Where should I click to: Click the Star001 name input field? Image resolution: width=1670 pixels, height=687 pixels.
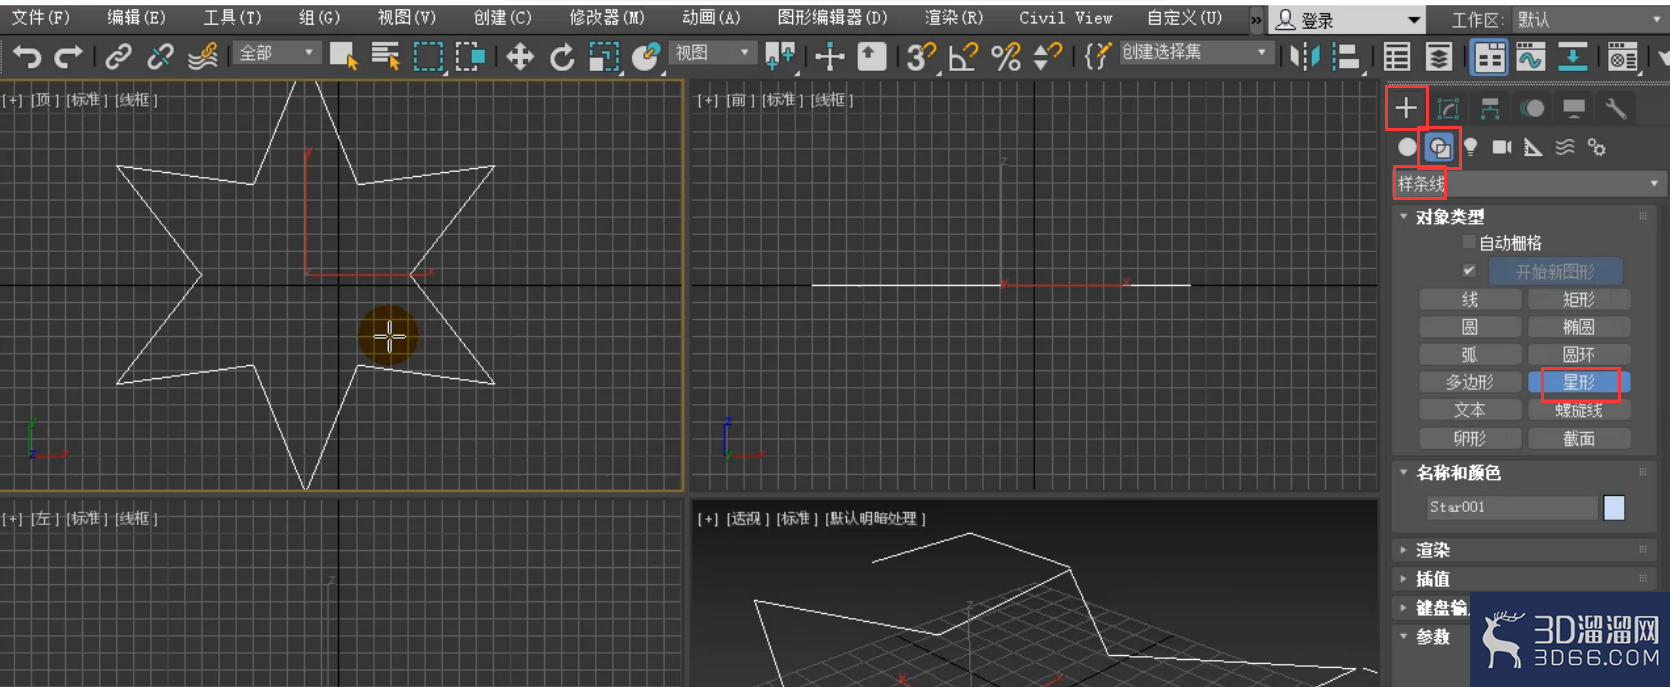(1511, 507)
